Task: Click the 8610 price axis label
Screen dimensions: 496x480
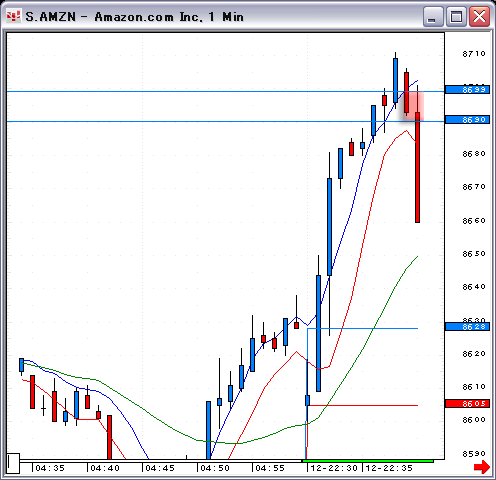Action: [x=474, y=387]
